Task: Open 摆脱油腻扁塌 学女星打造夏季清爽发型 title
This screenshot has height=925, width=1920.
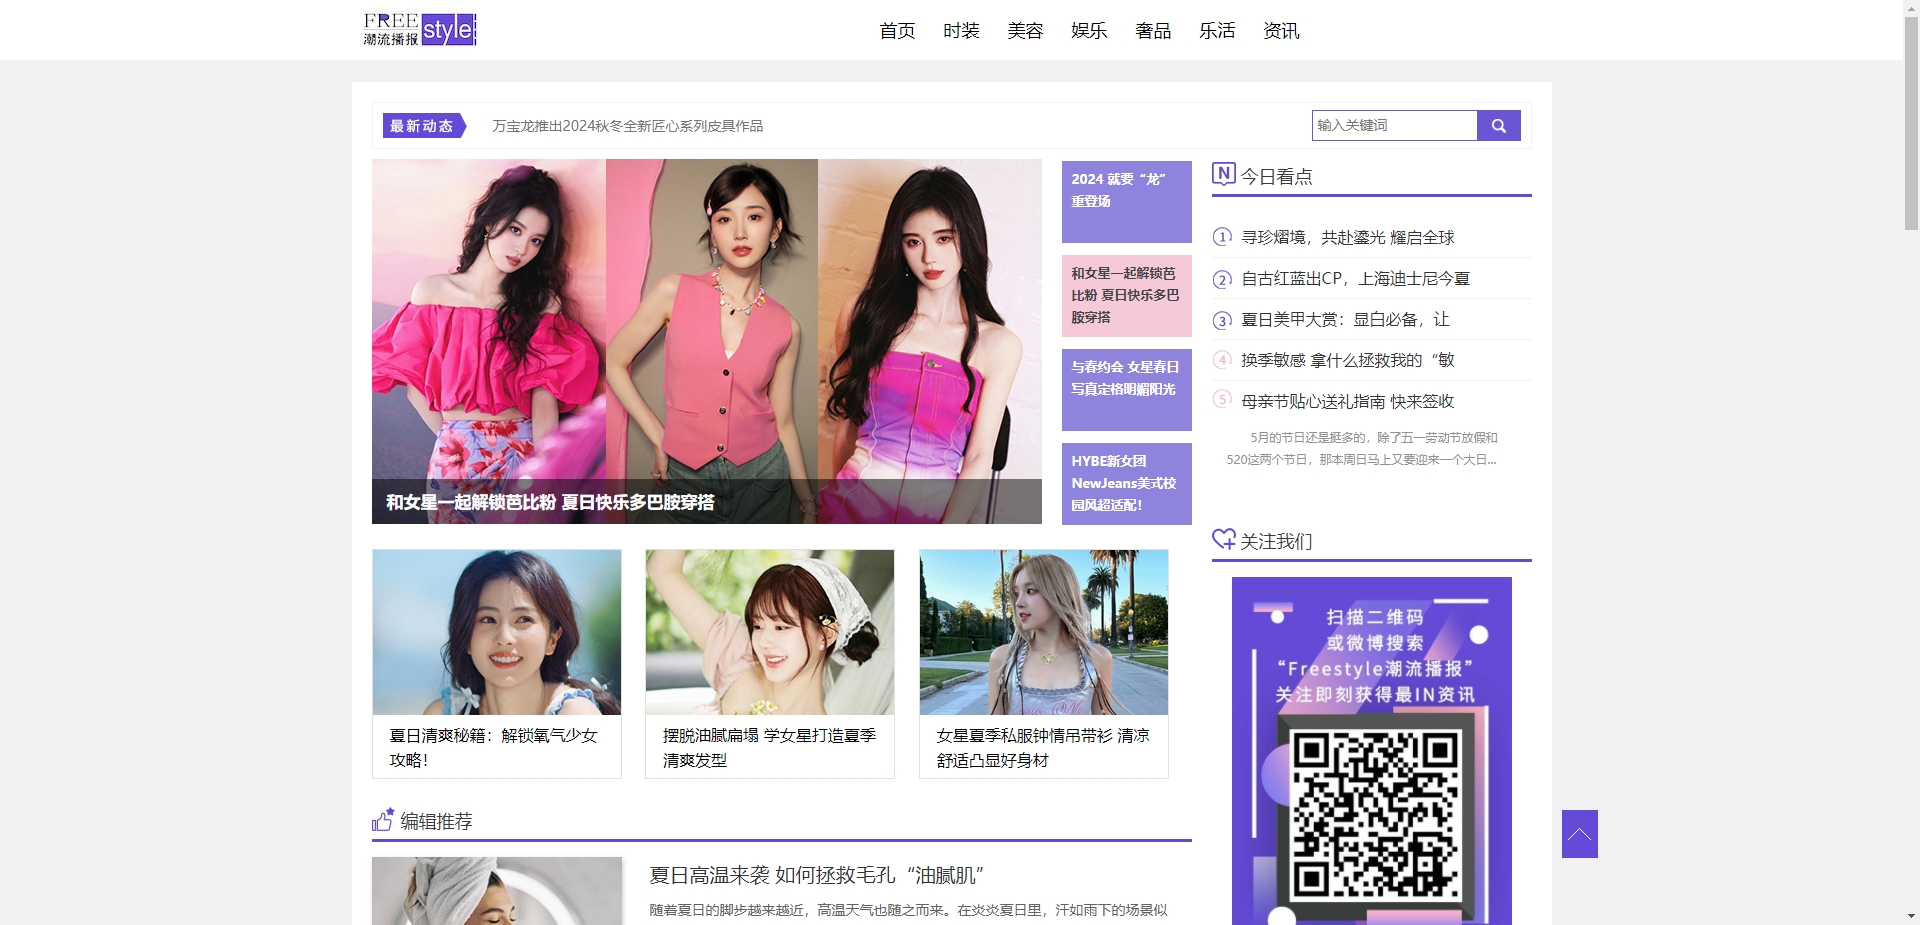Action: (769, 748)
